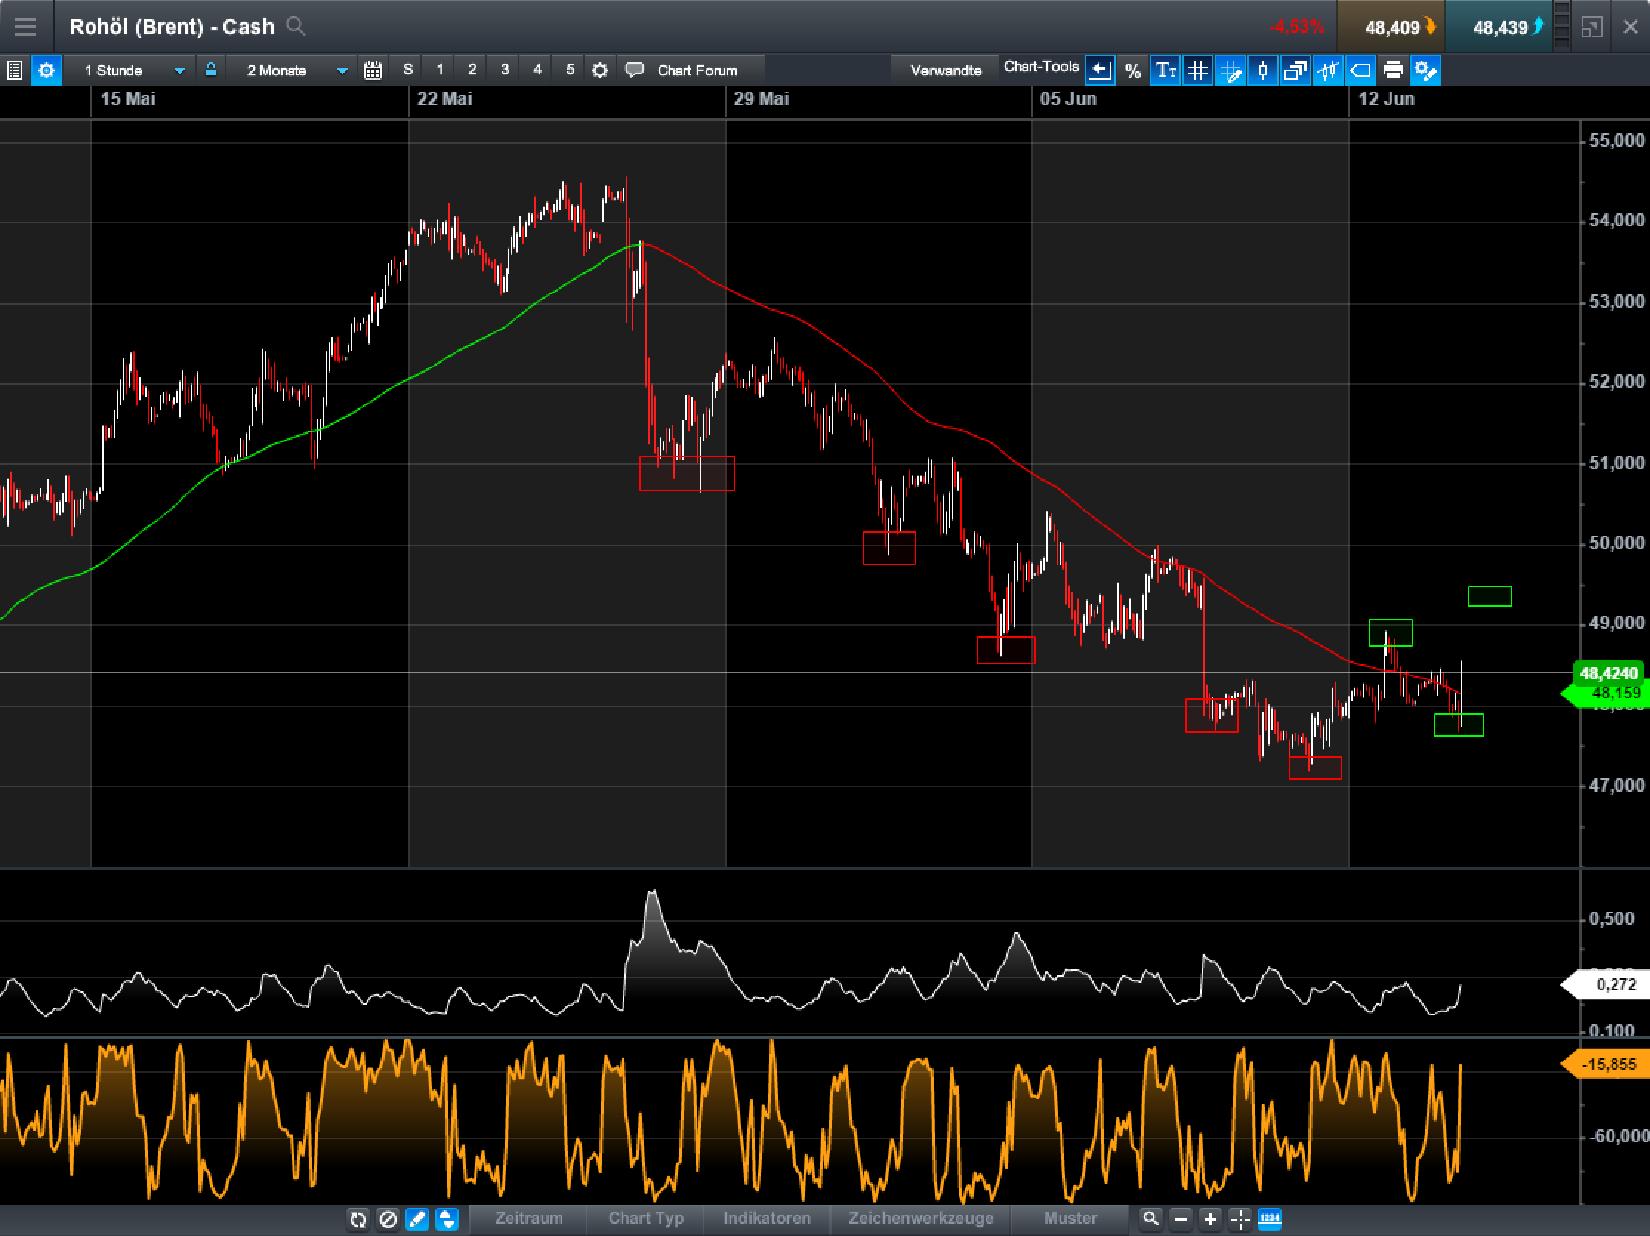Toggle the grid display icon
The width and height of the screenshot is (1650, 1236).
point(1198,71)
